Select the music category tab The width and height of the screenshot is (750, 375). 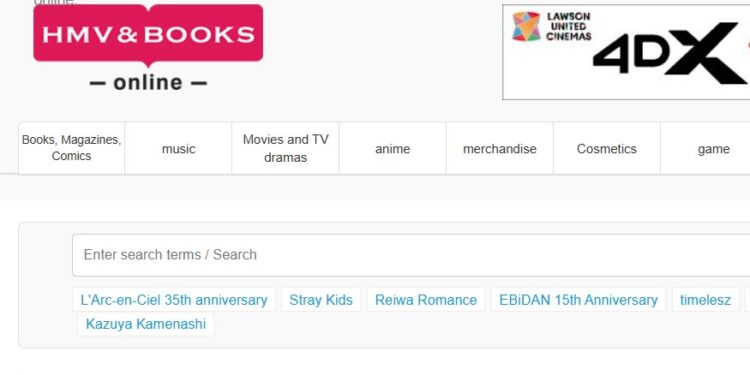tap(178, 148)
